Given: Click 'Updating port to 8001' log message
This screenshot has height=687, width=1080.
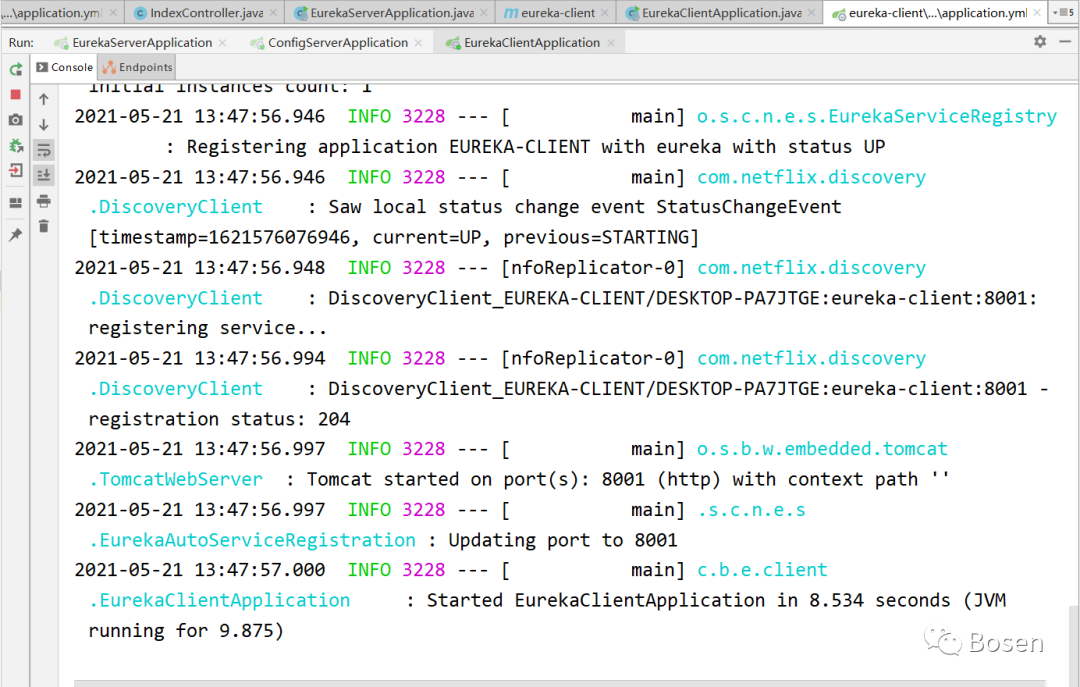Looking at the screenshot, I should click(x=563, y=540).
